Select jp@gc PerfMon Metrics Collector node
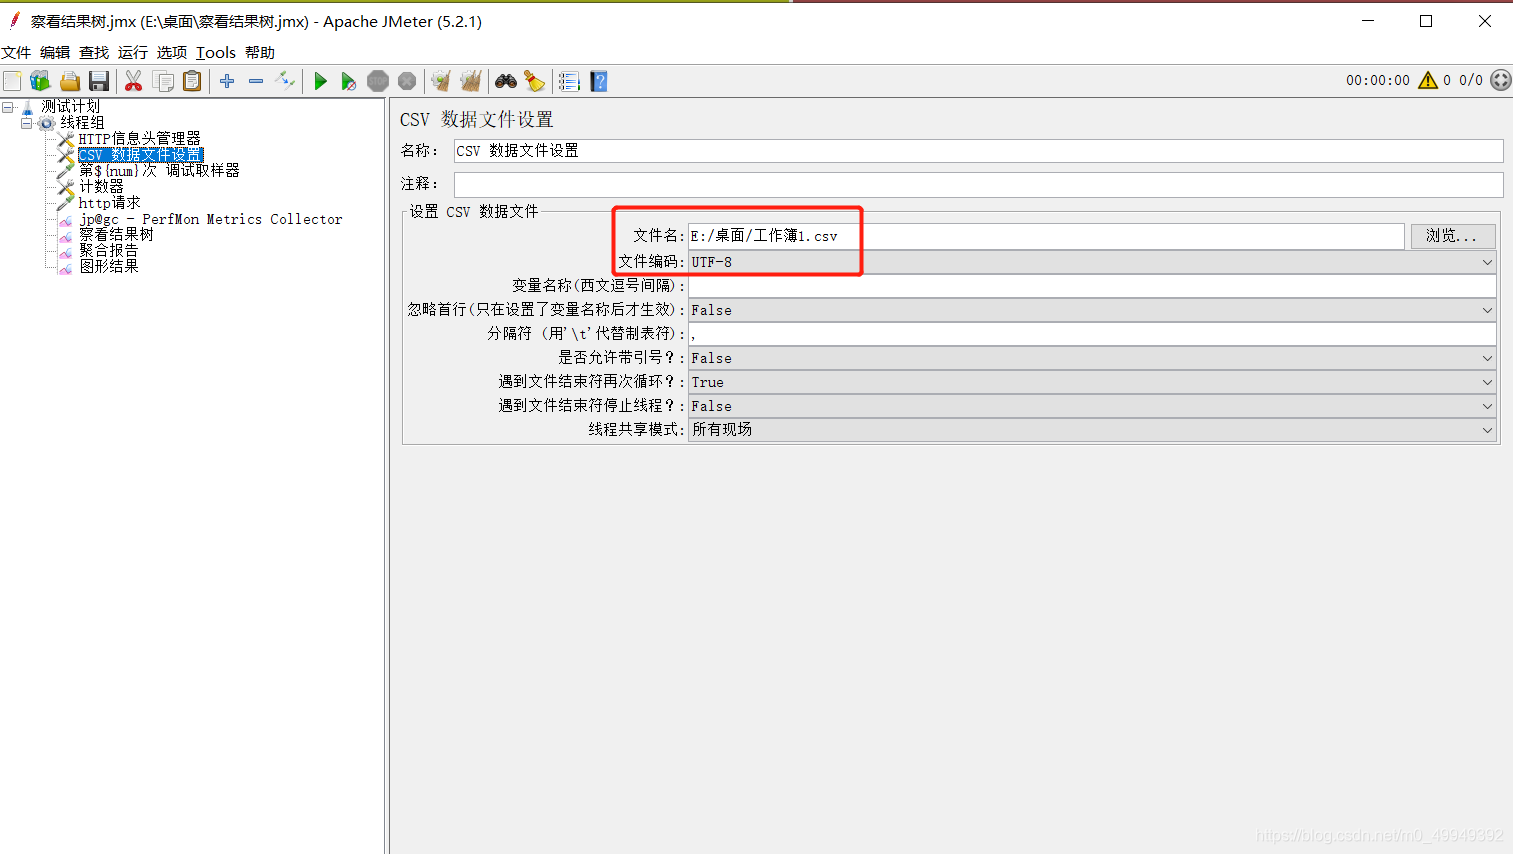 coord(211,219)
